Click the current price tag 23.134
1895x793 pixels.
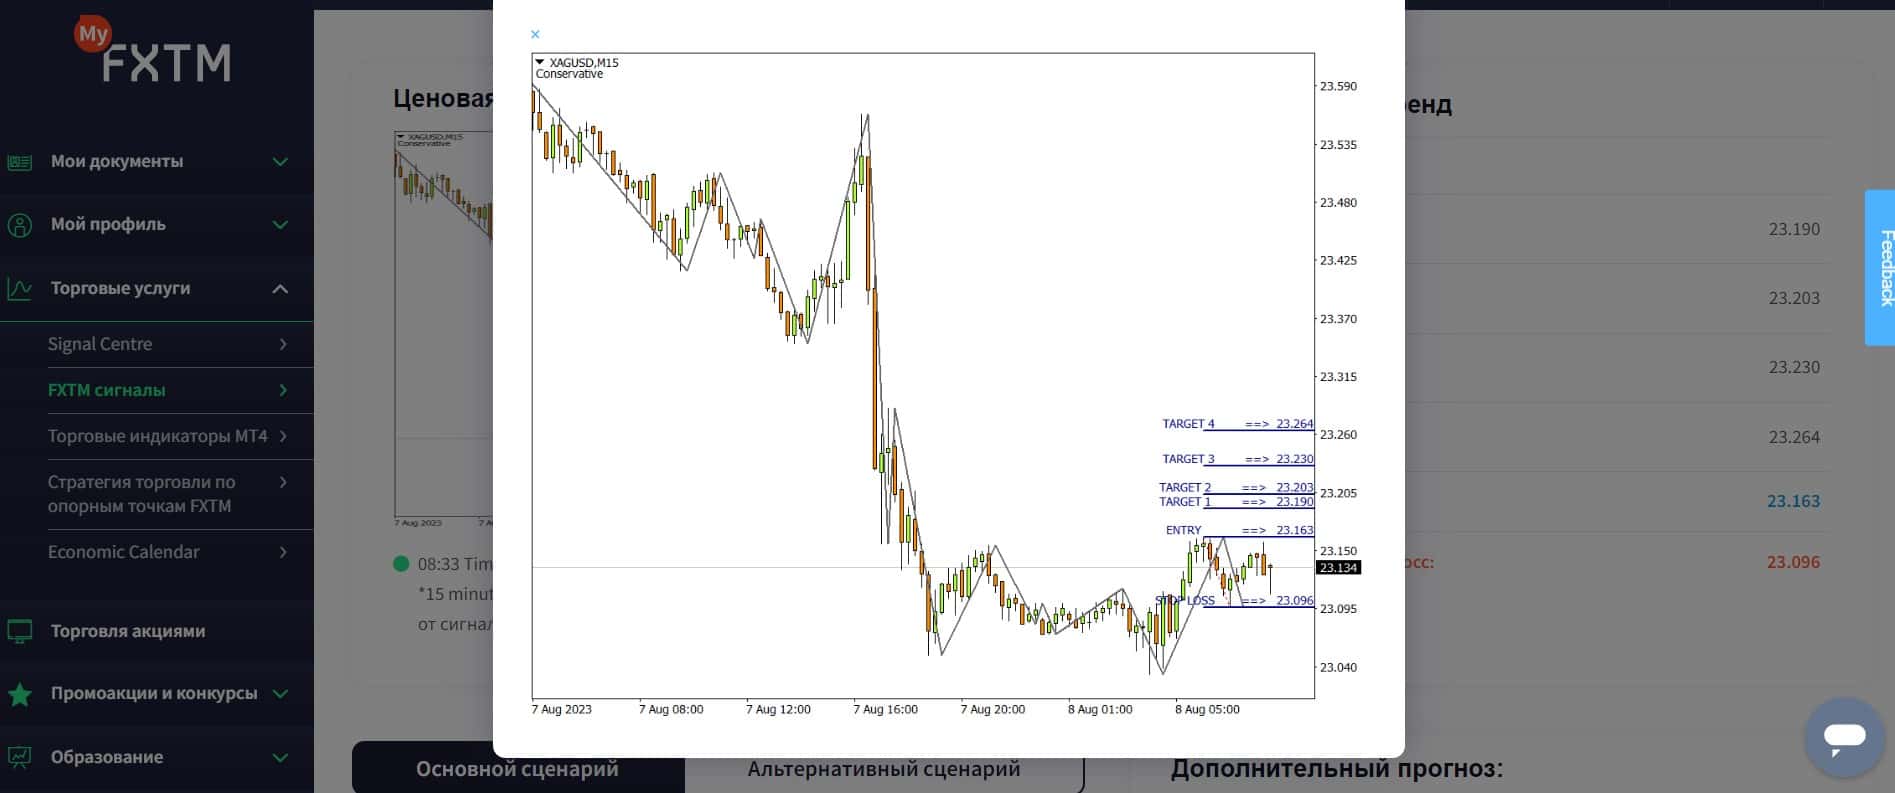coord(1338,568)
